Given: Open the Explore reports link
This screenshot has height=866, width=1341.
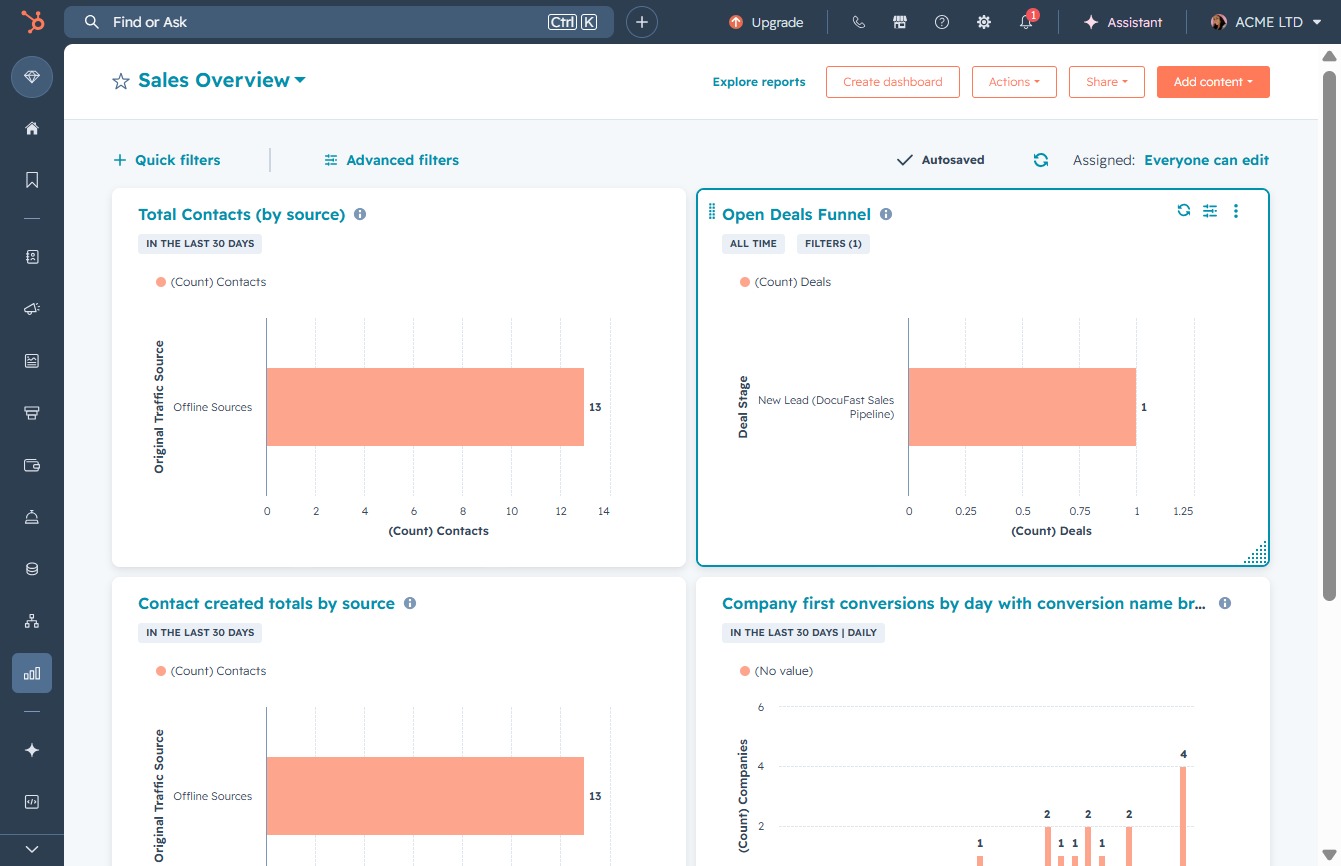Looking at the screenshot, I should click(759, 82).
